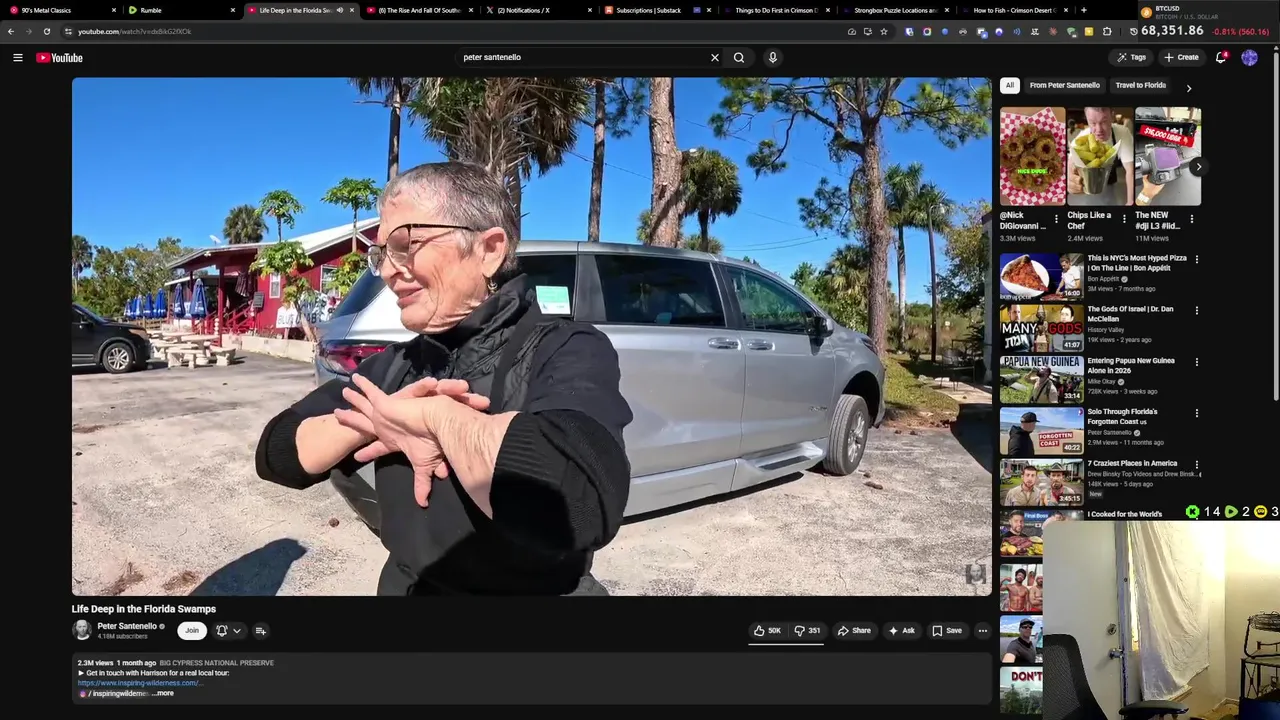1280x720 pixels.
Task: Switch to Subscriptions | Substack tab
Action: 656,10
